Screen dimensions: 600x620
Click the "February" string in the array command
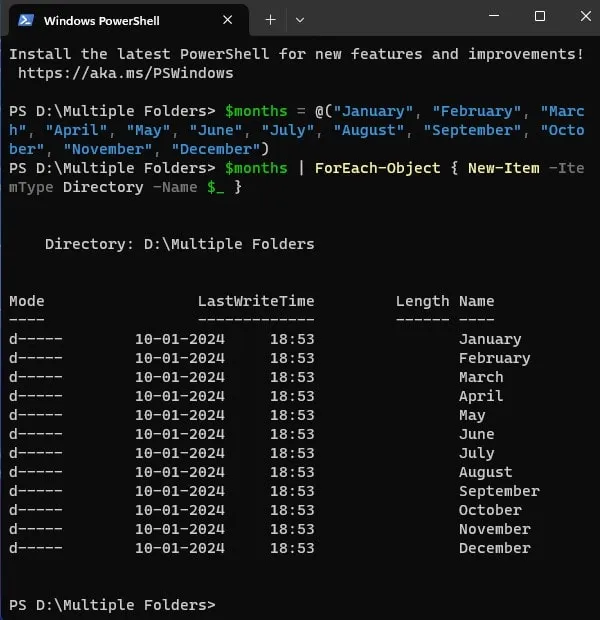point(477,111)
